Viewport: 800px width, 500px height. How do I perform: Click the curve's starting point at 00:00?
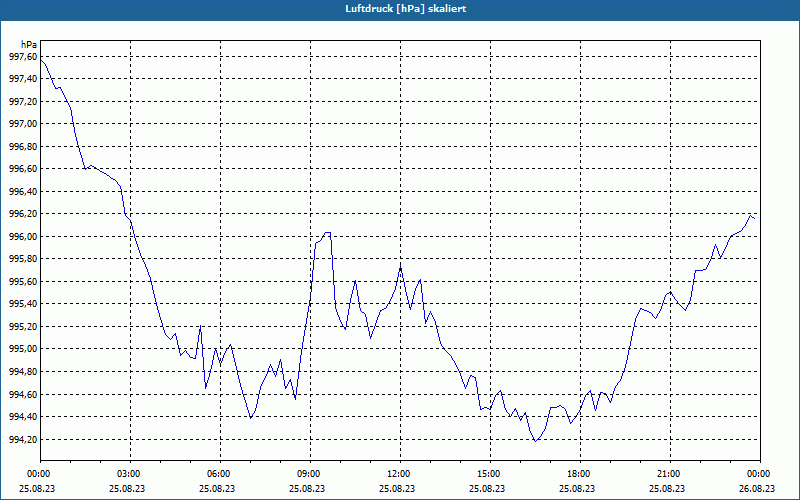[41, 60]
